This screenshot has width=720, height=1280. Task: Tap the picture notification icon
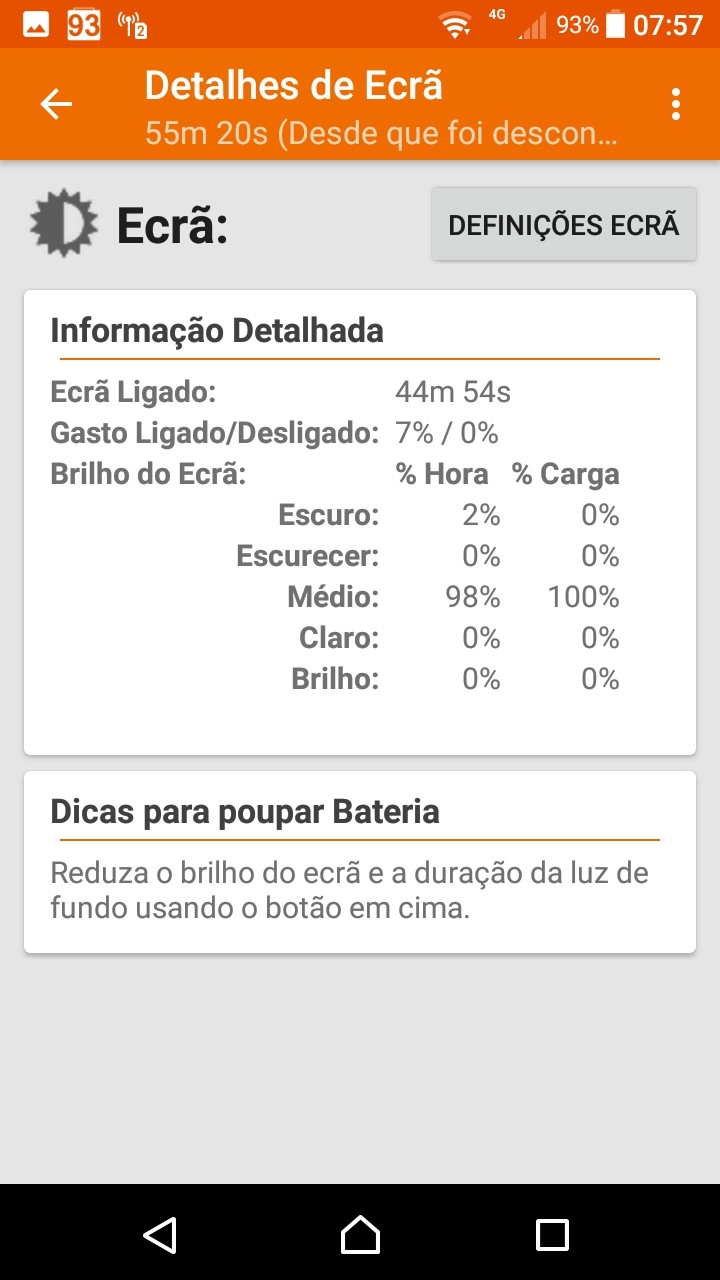(36, 24)
